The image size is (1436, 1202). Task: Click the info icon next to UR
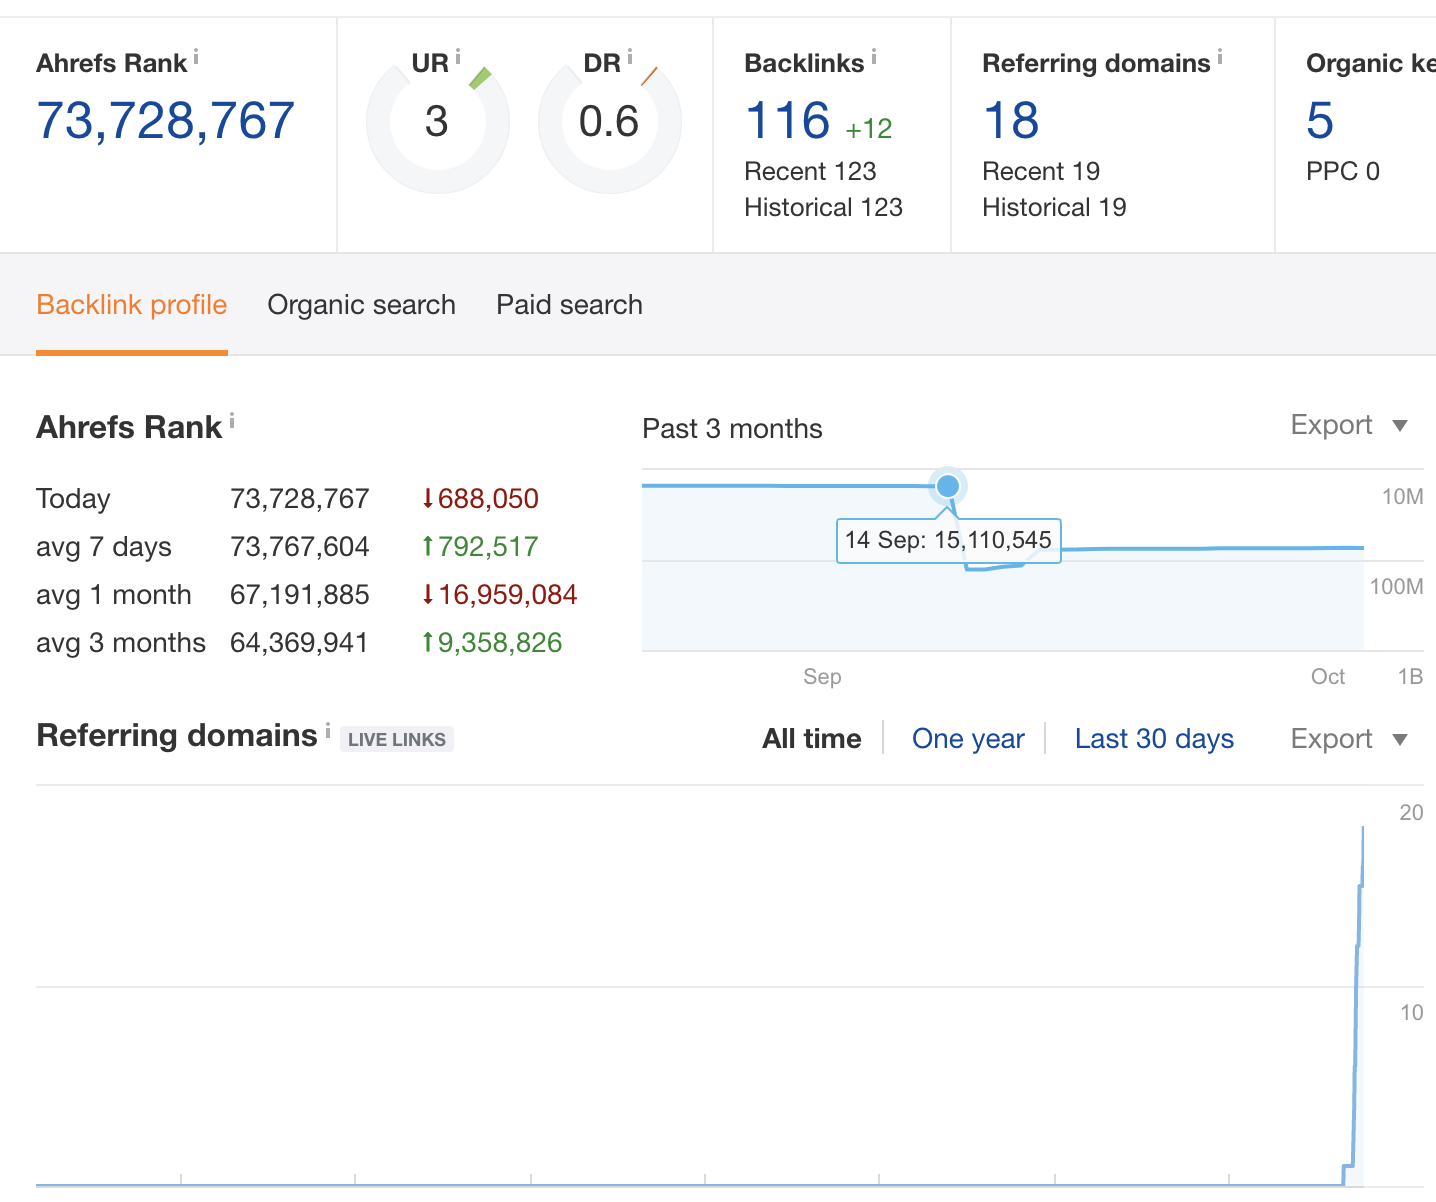[458, 57]
